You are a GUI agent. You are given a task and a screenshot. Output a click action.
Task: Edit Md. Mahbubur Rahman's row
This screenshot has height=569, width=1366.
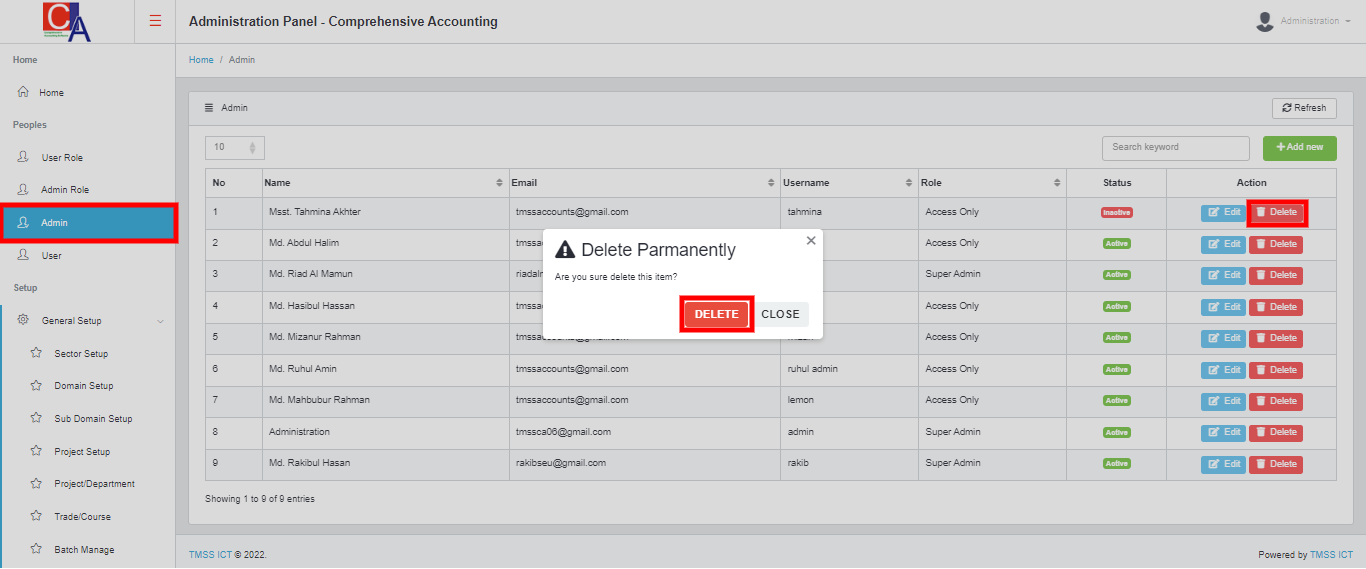pos(1223,401)
